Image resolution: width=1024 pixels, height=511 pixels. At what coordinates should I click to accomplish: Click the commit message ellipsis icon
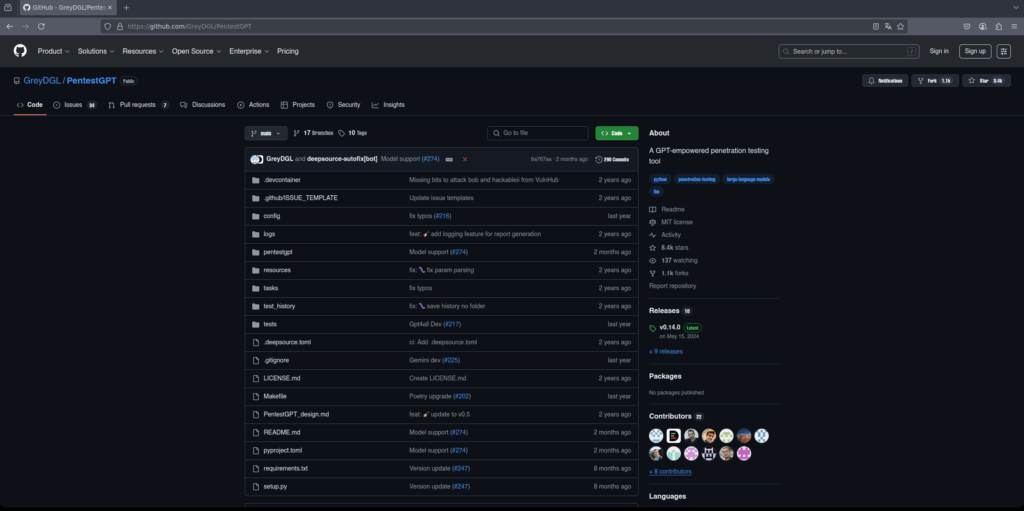pyautogui.click(x=449, y=159)
